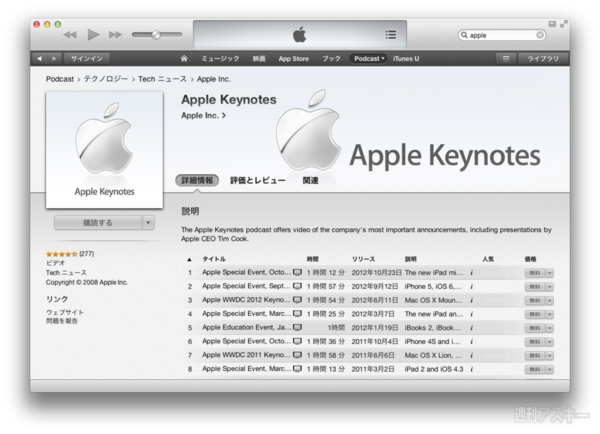Click the Apple Inc. breadcrumb link
The image size is (600, 434).
pos(214,79)
